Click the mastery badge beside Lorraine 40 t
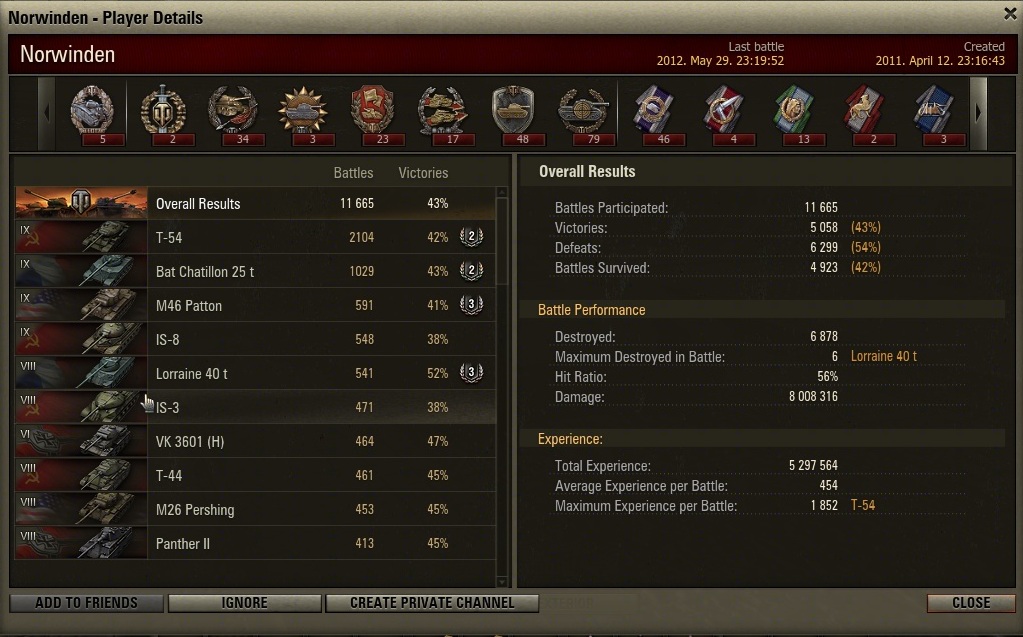The image size is (1023, 637). coord(471,373)
